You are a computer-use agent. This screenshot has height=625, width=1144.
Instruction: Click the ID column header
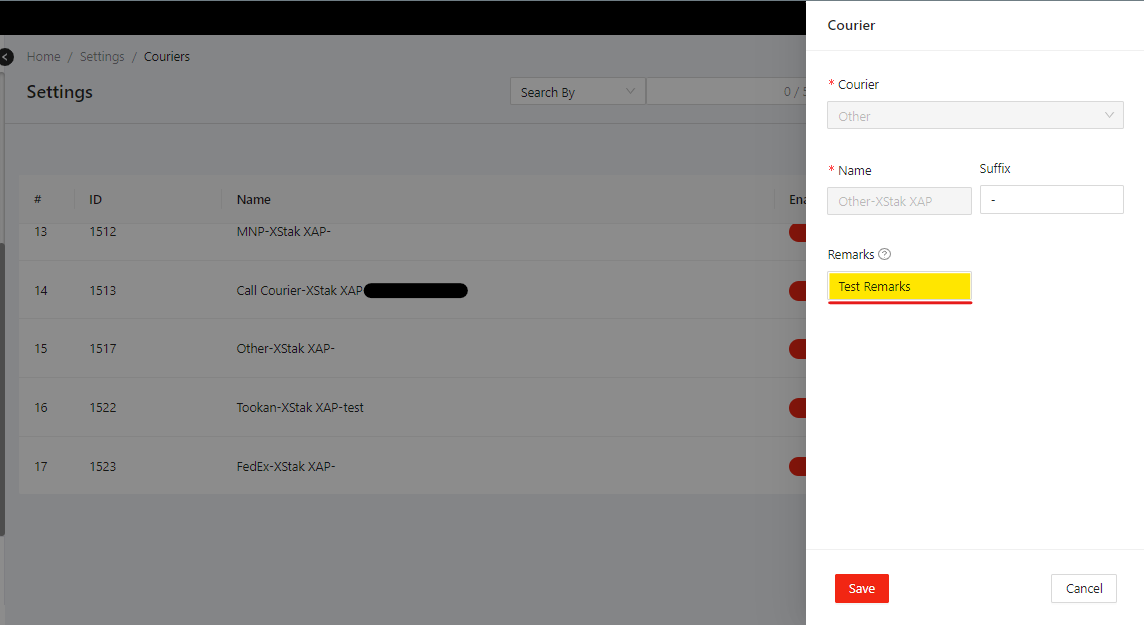96,200
